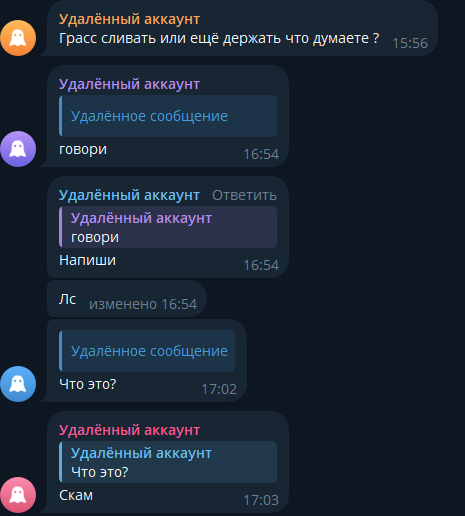This screenshot has width=465, height=516.
Task: Open orange Удалённый аккаунт sender name
Action: click(129, 19)
